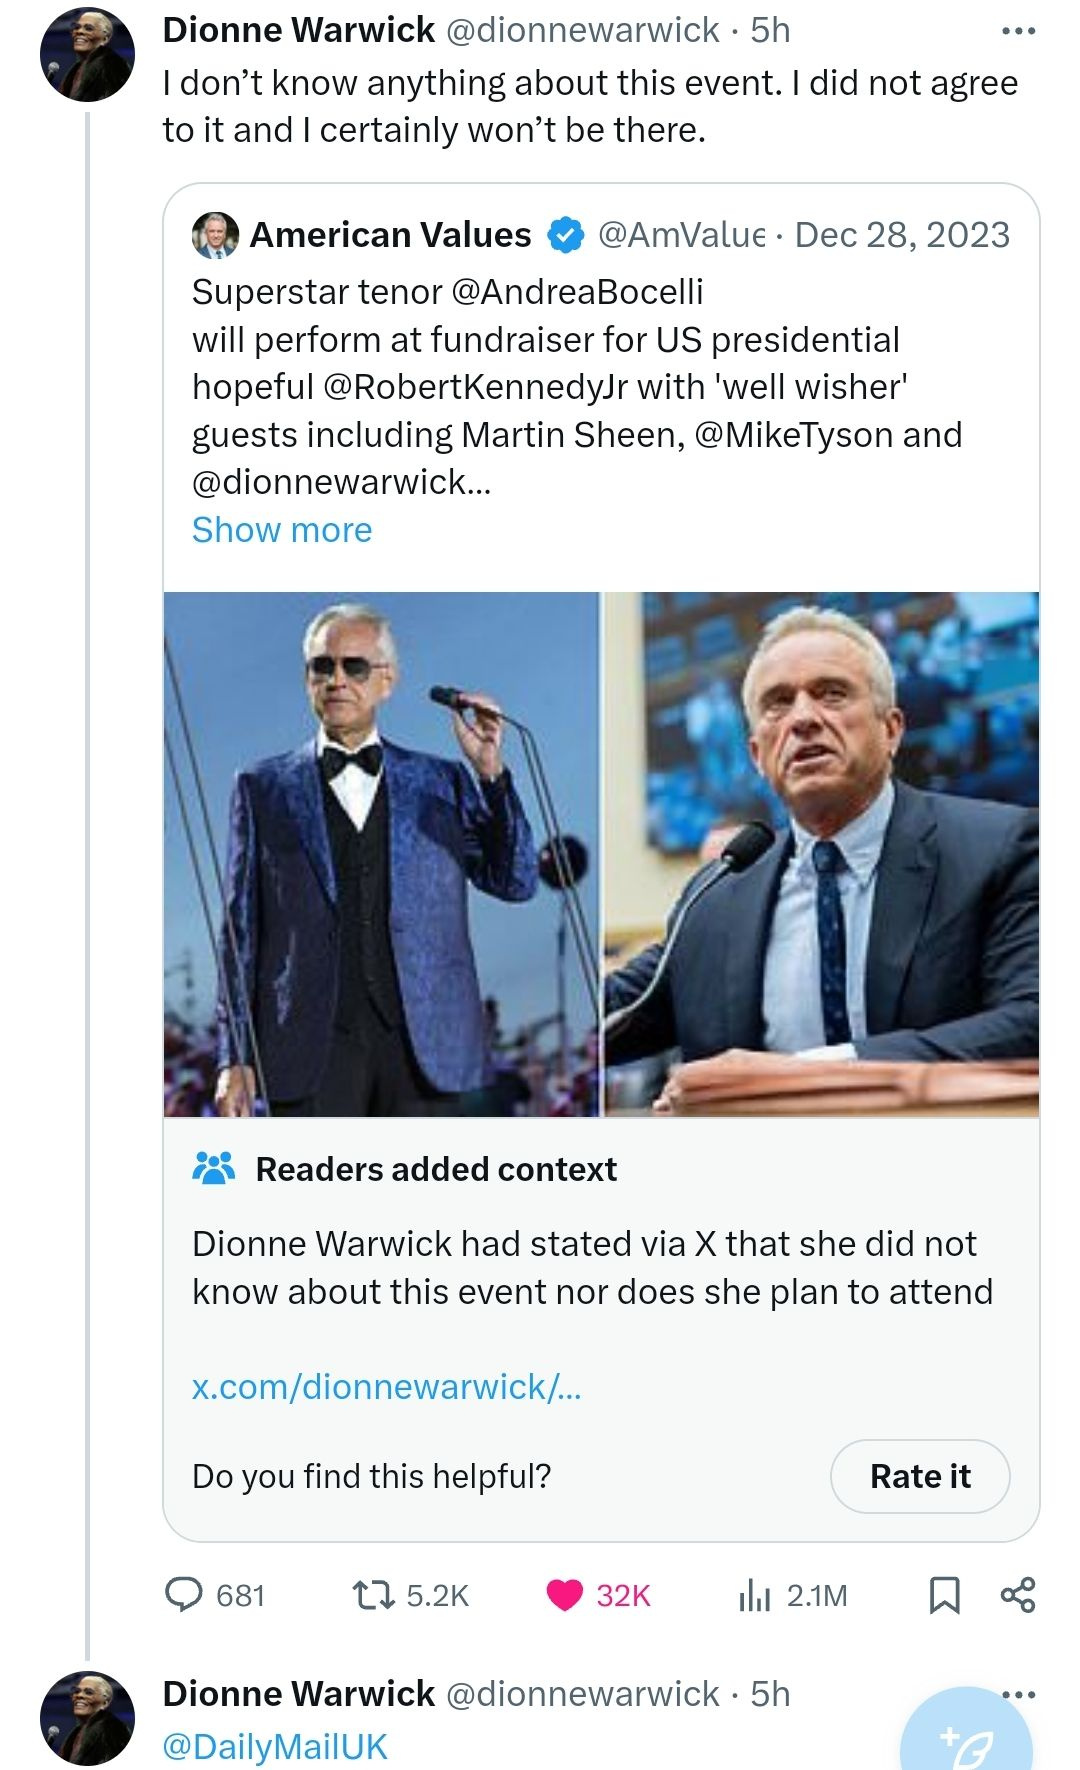View the photo of man at microphone desk
The height and width of the screenshot is (1770, 1080).
pos(822,854)
